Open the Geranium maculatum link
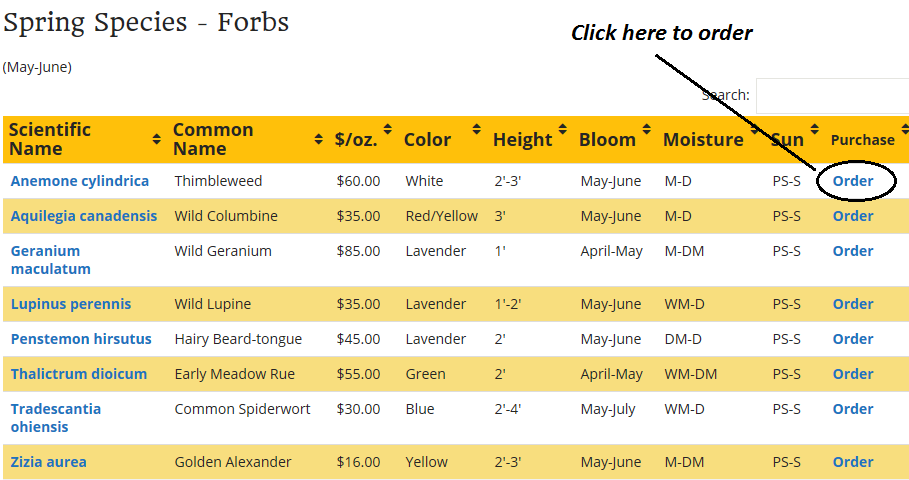Screen dimensions: 909x480 coord(50,260)
